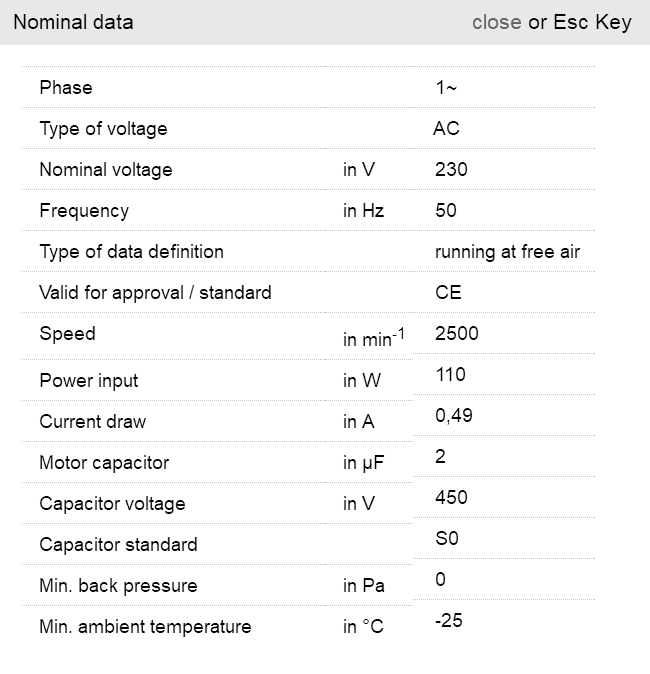The height and width of the screenshot is (674, 650).
Task: Select the in Hz unit cell
Action: (x=363, y=211)
